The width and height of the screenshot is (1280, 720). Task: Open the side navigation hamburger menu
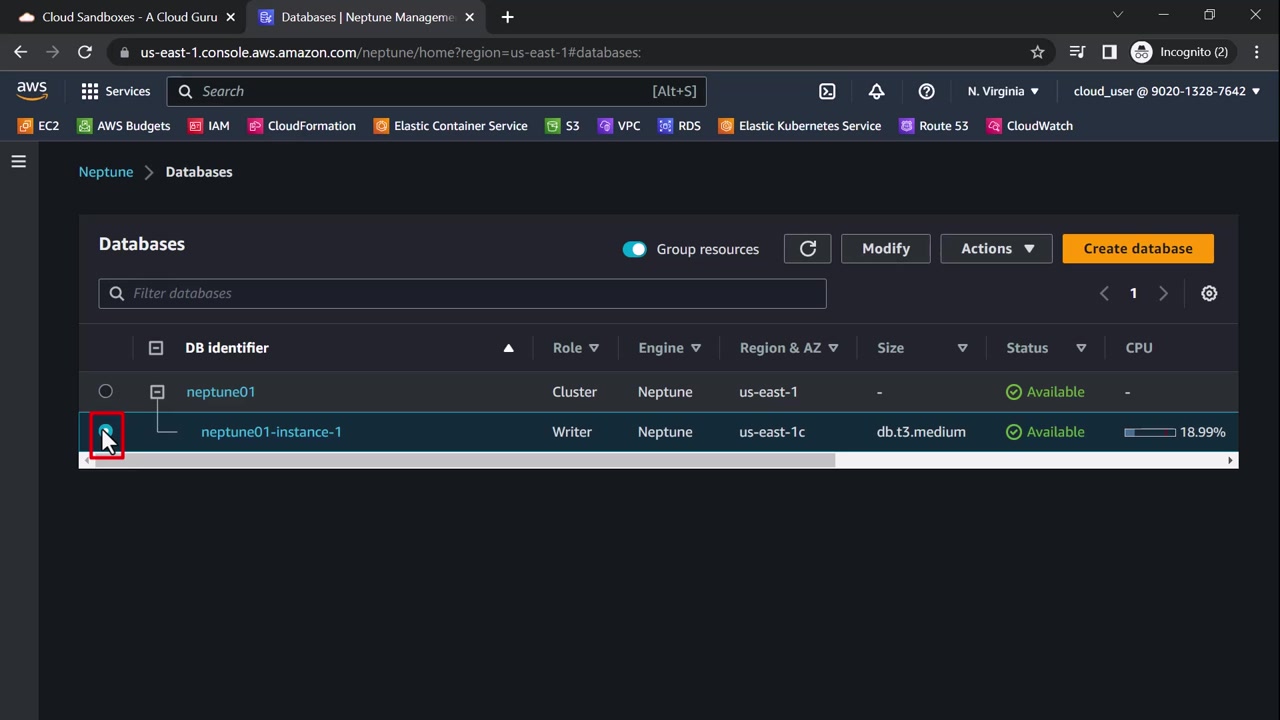pos(19,161)
